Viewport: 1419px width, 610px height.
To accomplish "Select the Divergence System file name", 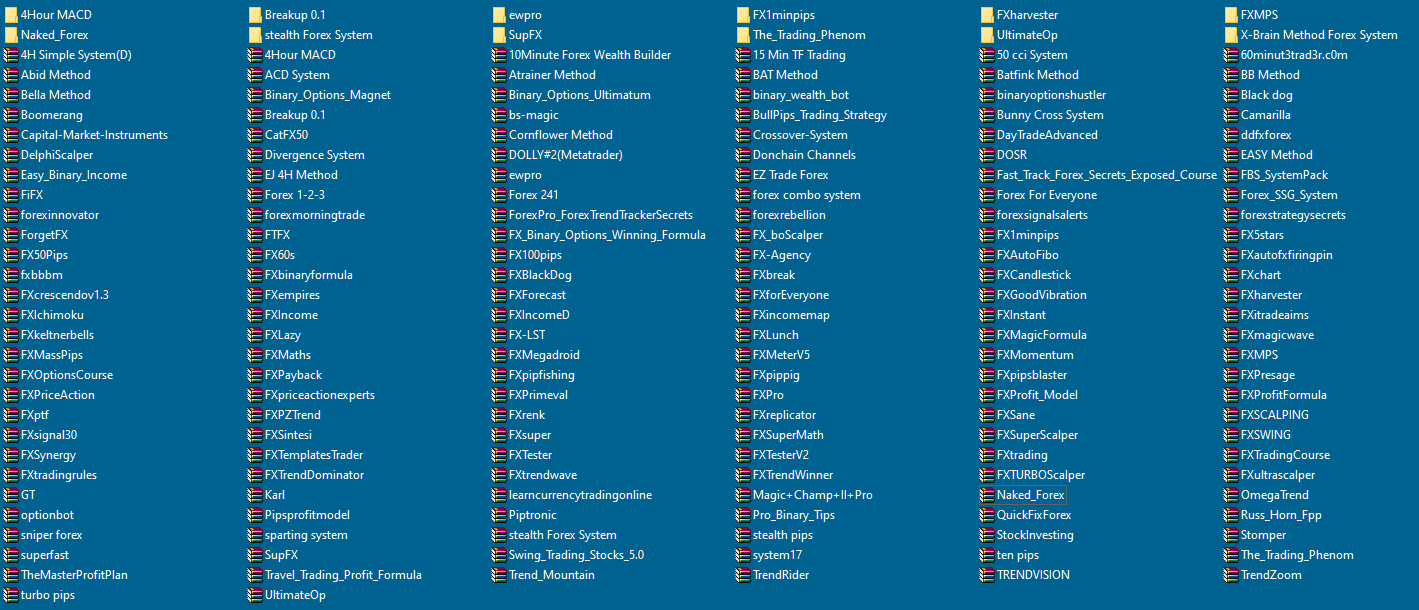I will pyautogui.click(x=315, y=155).
